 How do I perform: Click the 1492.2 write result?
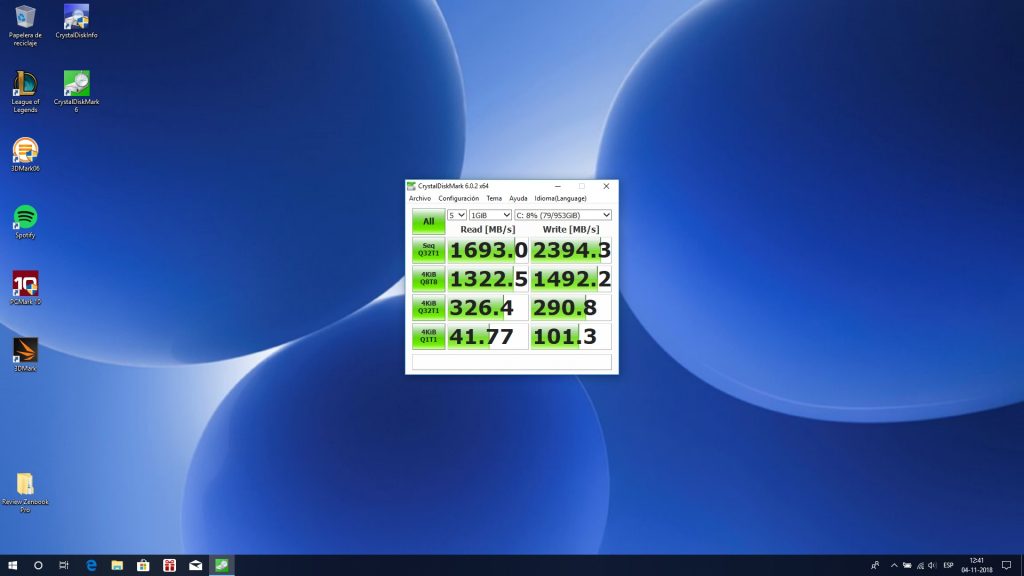pyautogui.click(x=571, y=279)
